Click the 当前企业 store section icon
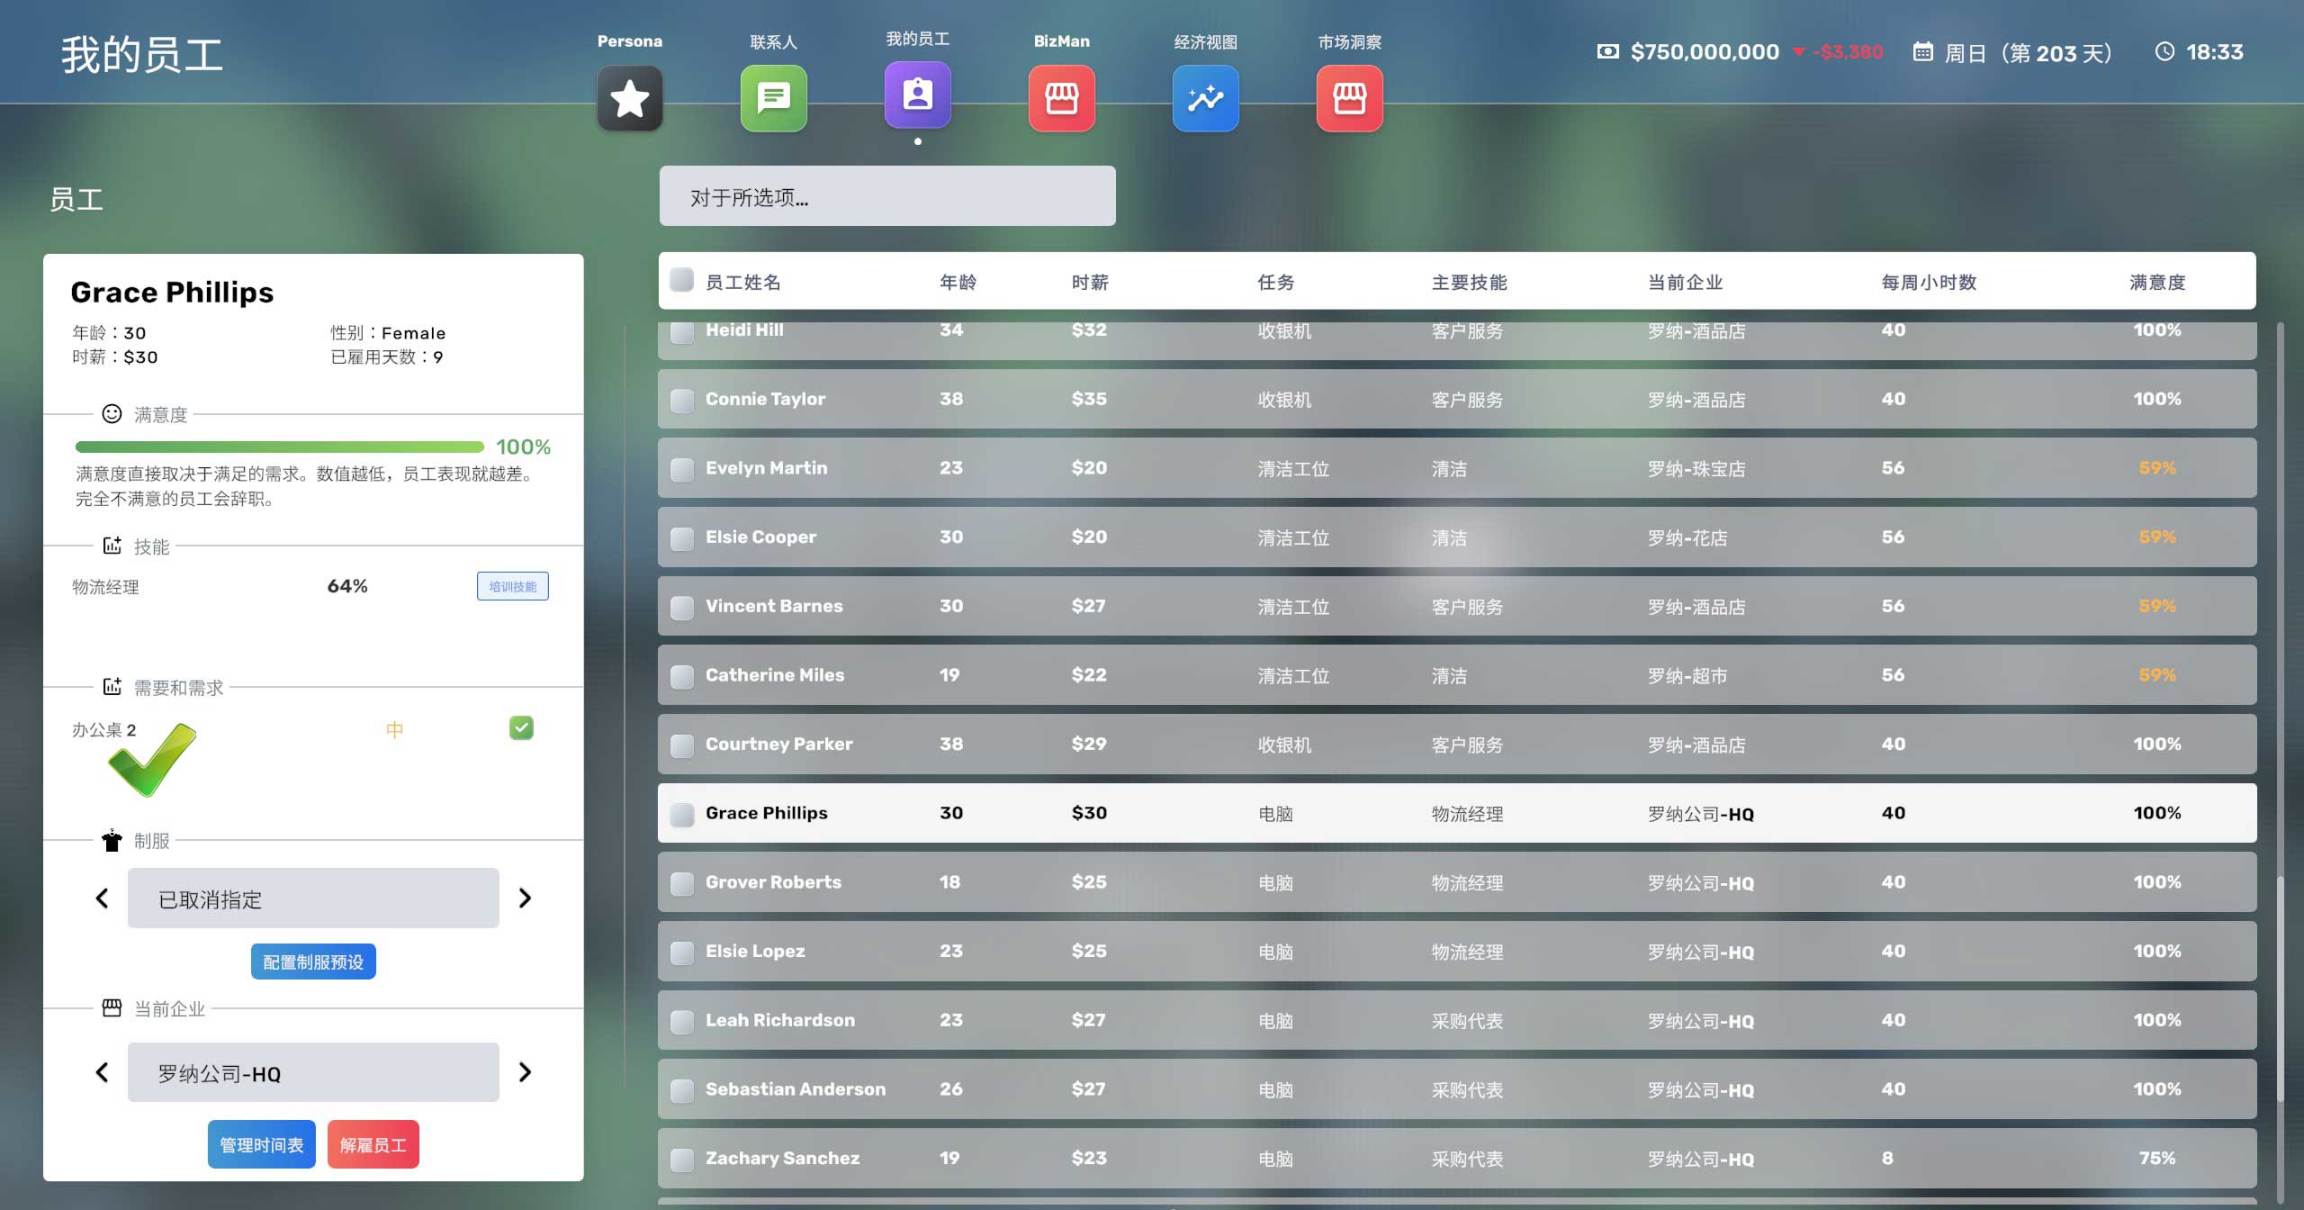Screen dimensions: 2304x1210 [112, 1007]
